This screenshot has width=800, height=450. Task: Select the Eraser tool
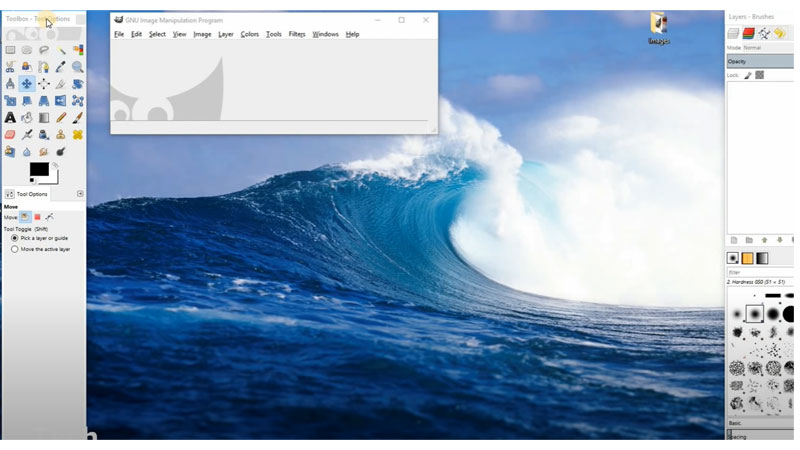tap(10, 135)
